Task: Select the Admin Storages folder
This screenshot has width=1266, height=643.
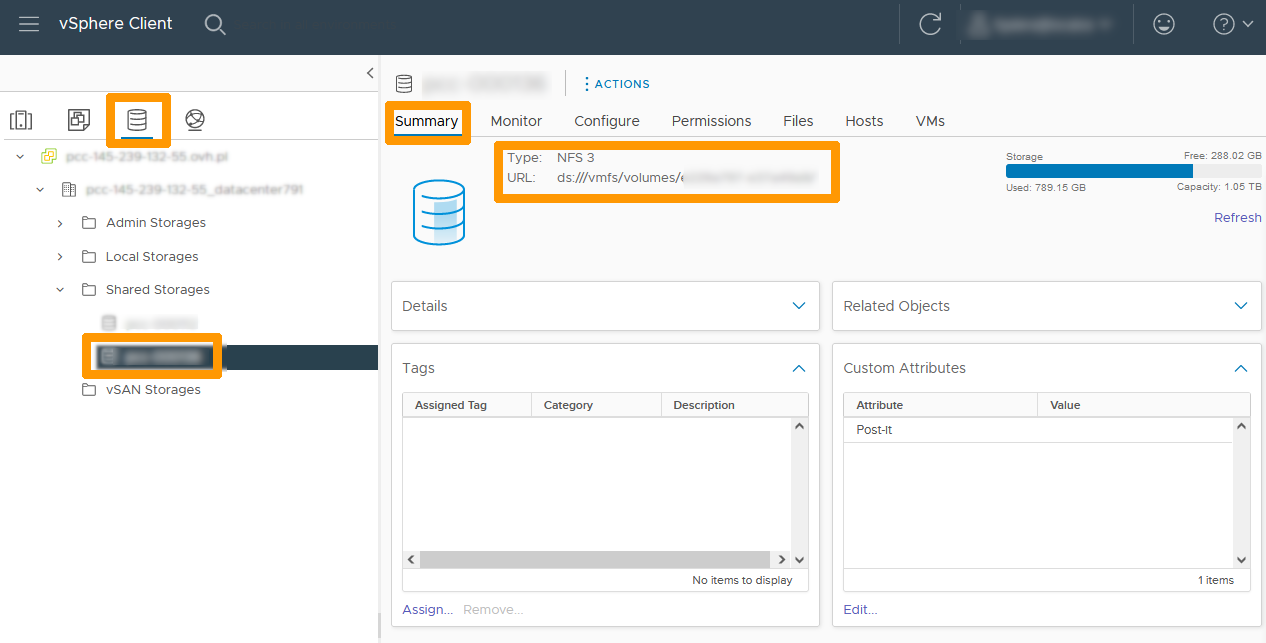Action: coord(156,223)
